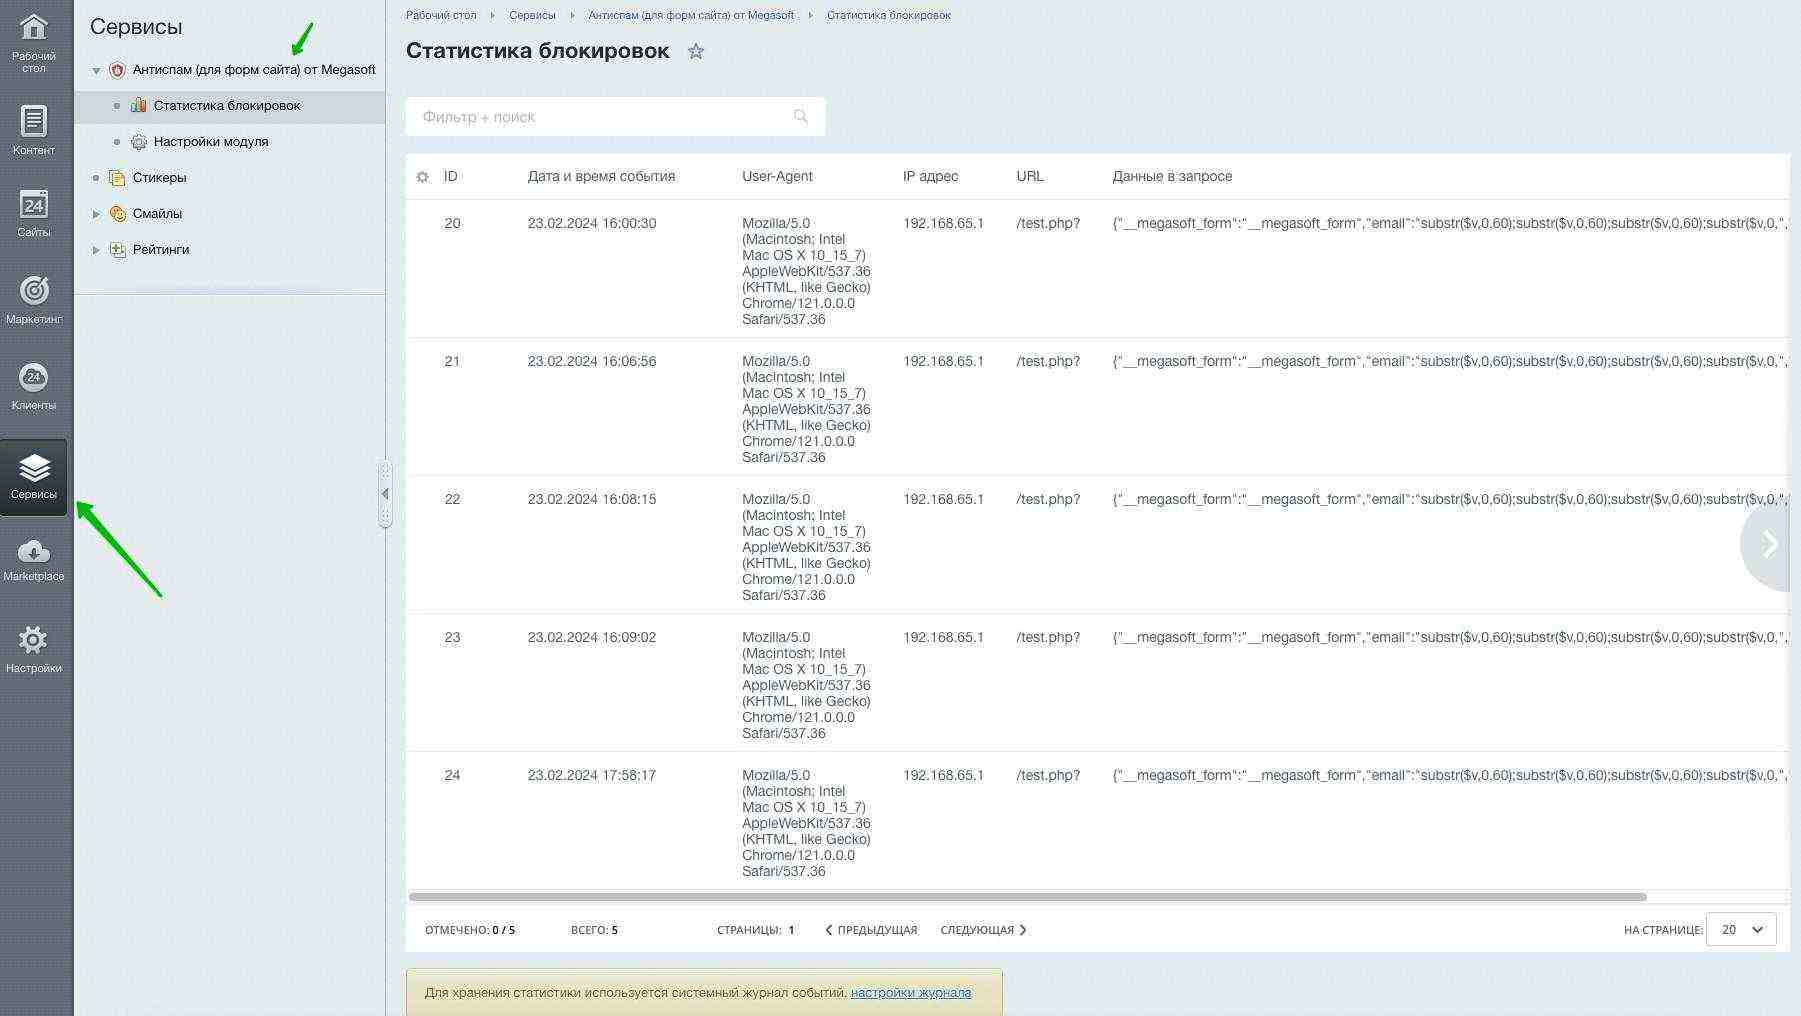Screen dimensions: 1801x1016
Task: Click date 23.02.2024 16:09:02
Action: click(x=592, y=638)
